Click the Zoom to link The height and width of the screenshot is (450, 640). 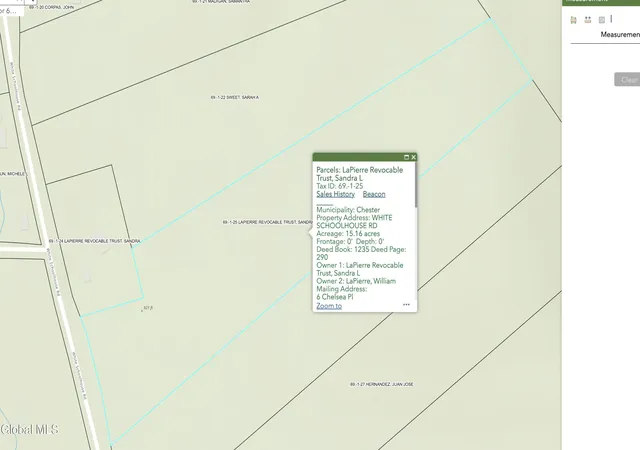329,306
